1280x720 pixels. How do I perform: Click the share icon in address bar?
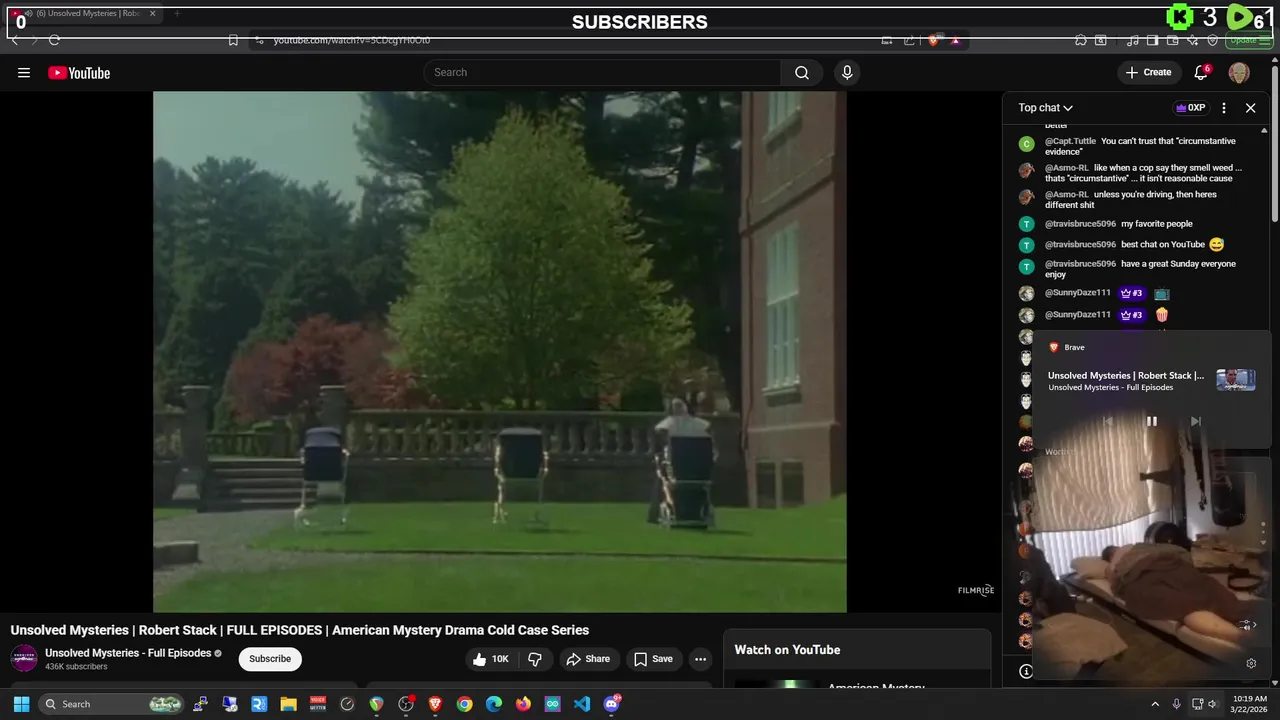point(909,40)
